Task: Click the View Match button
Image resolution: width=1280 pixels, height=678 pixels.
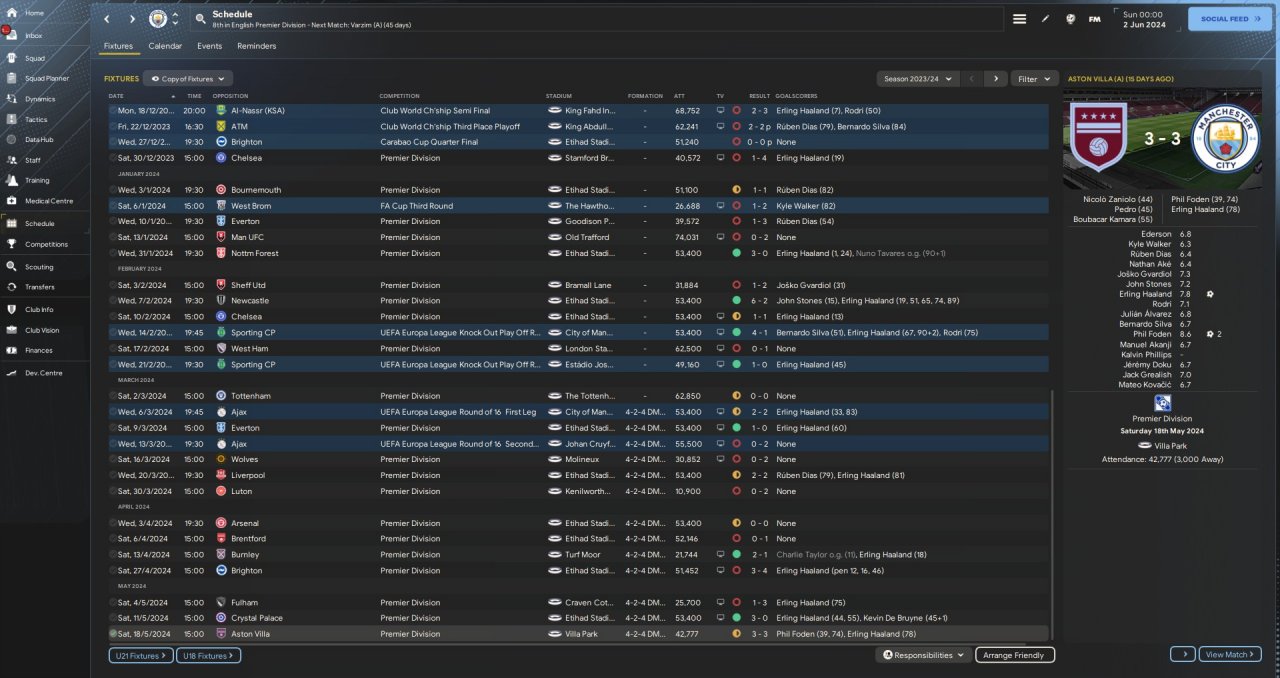Action: click(x=1230, y=654)
